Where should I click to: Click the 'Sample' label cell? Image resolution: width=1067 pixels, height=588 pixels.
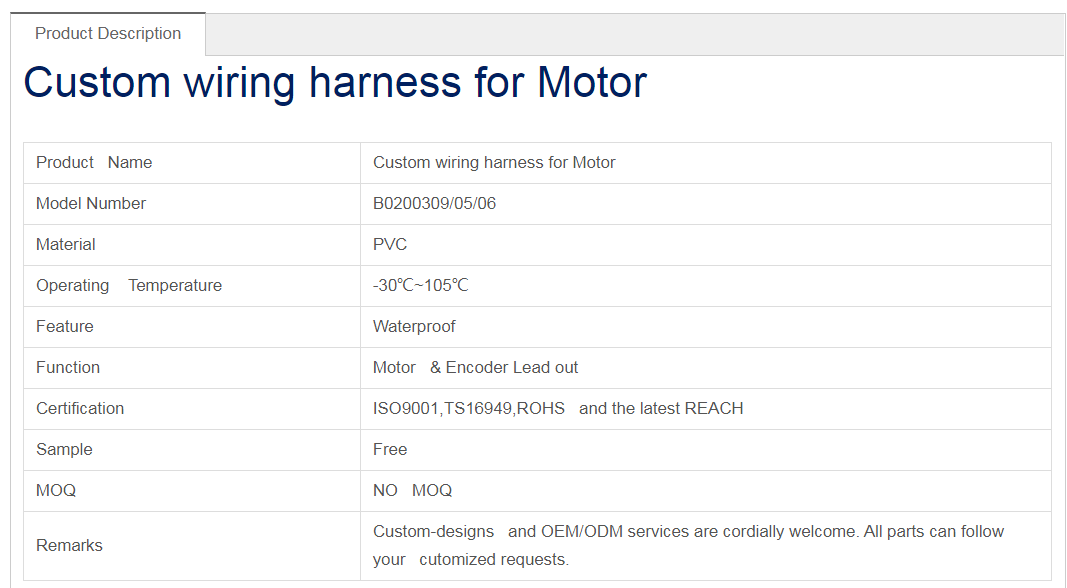click(64, 450)
